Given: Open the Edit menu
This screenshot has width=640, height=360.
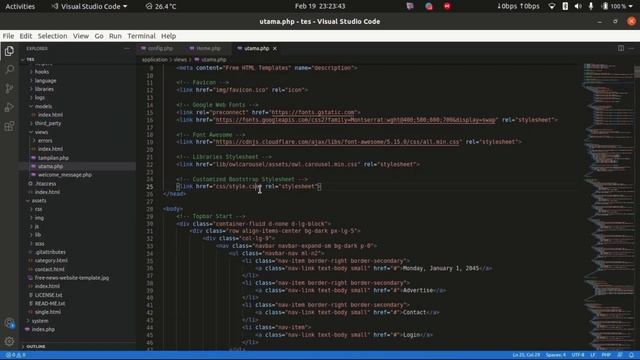Looking at the screenshot, I should (x=26, y=36).
